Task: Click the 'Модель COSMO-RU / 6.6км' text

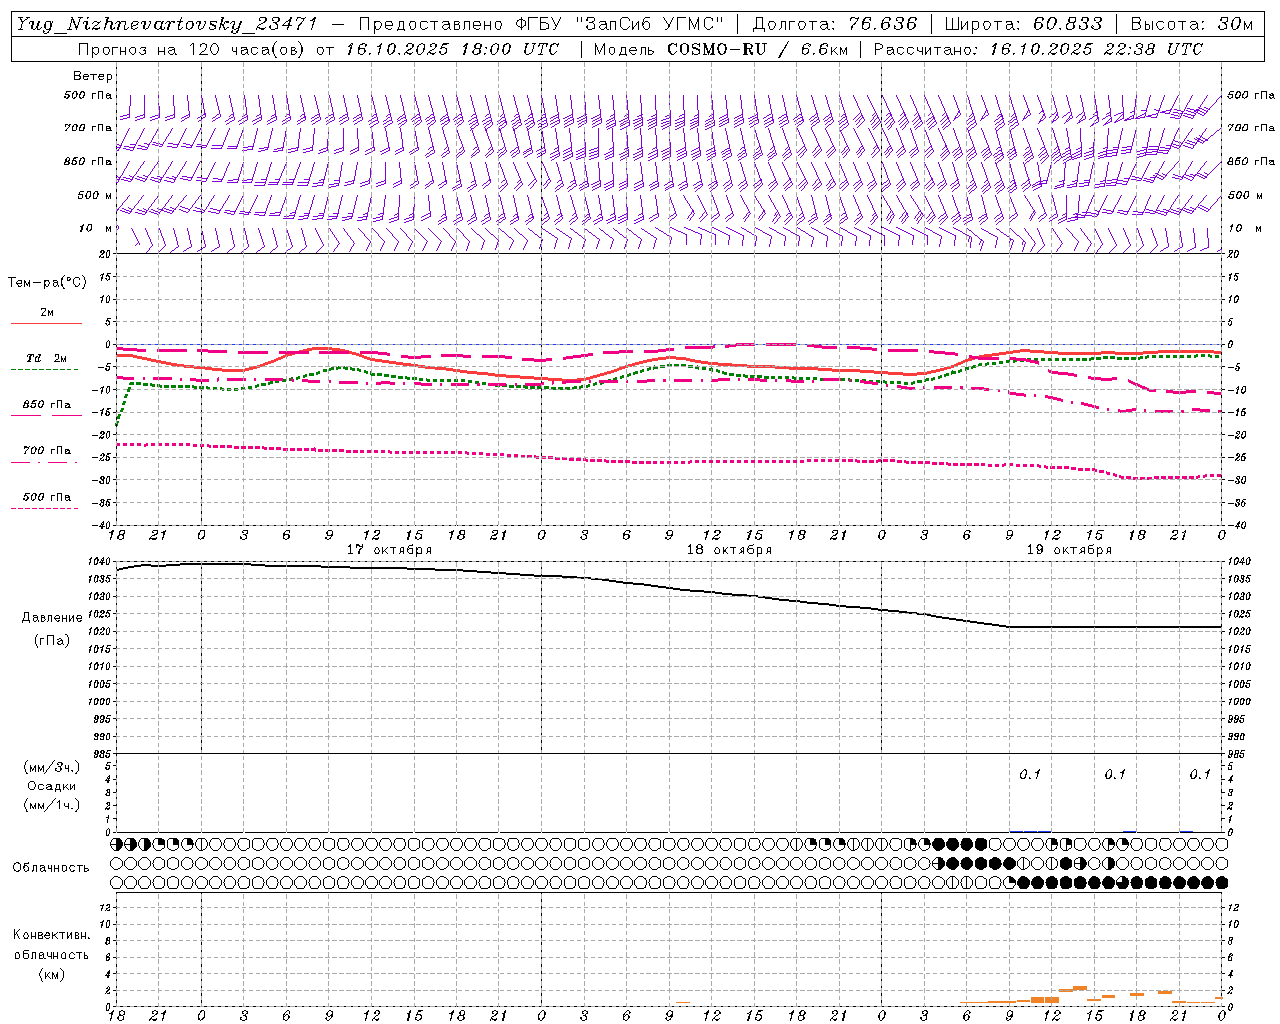Action: pyautogui.click(x=720, y=49)
